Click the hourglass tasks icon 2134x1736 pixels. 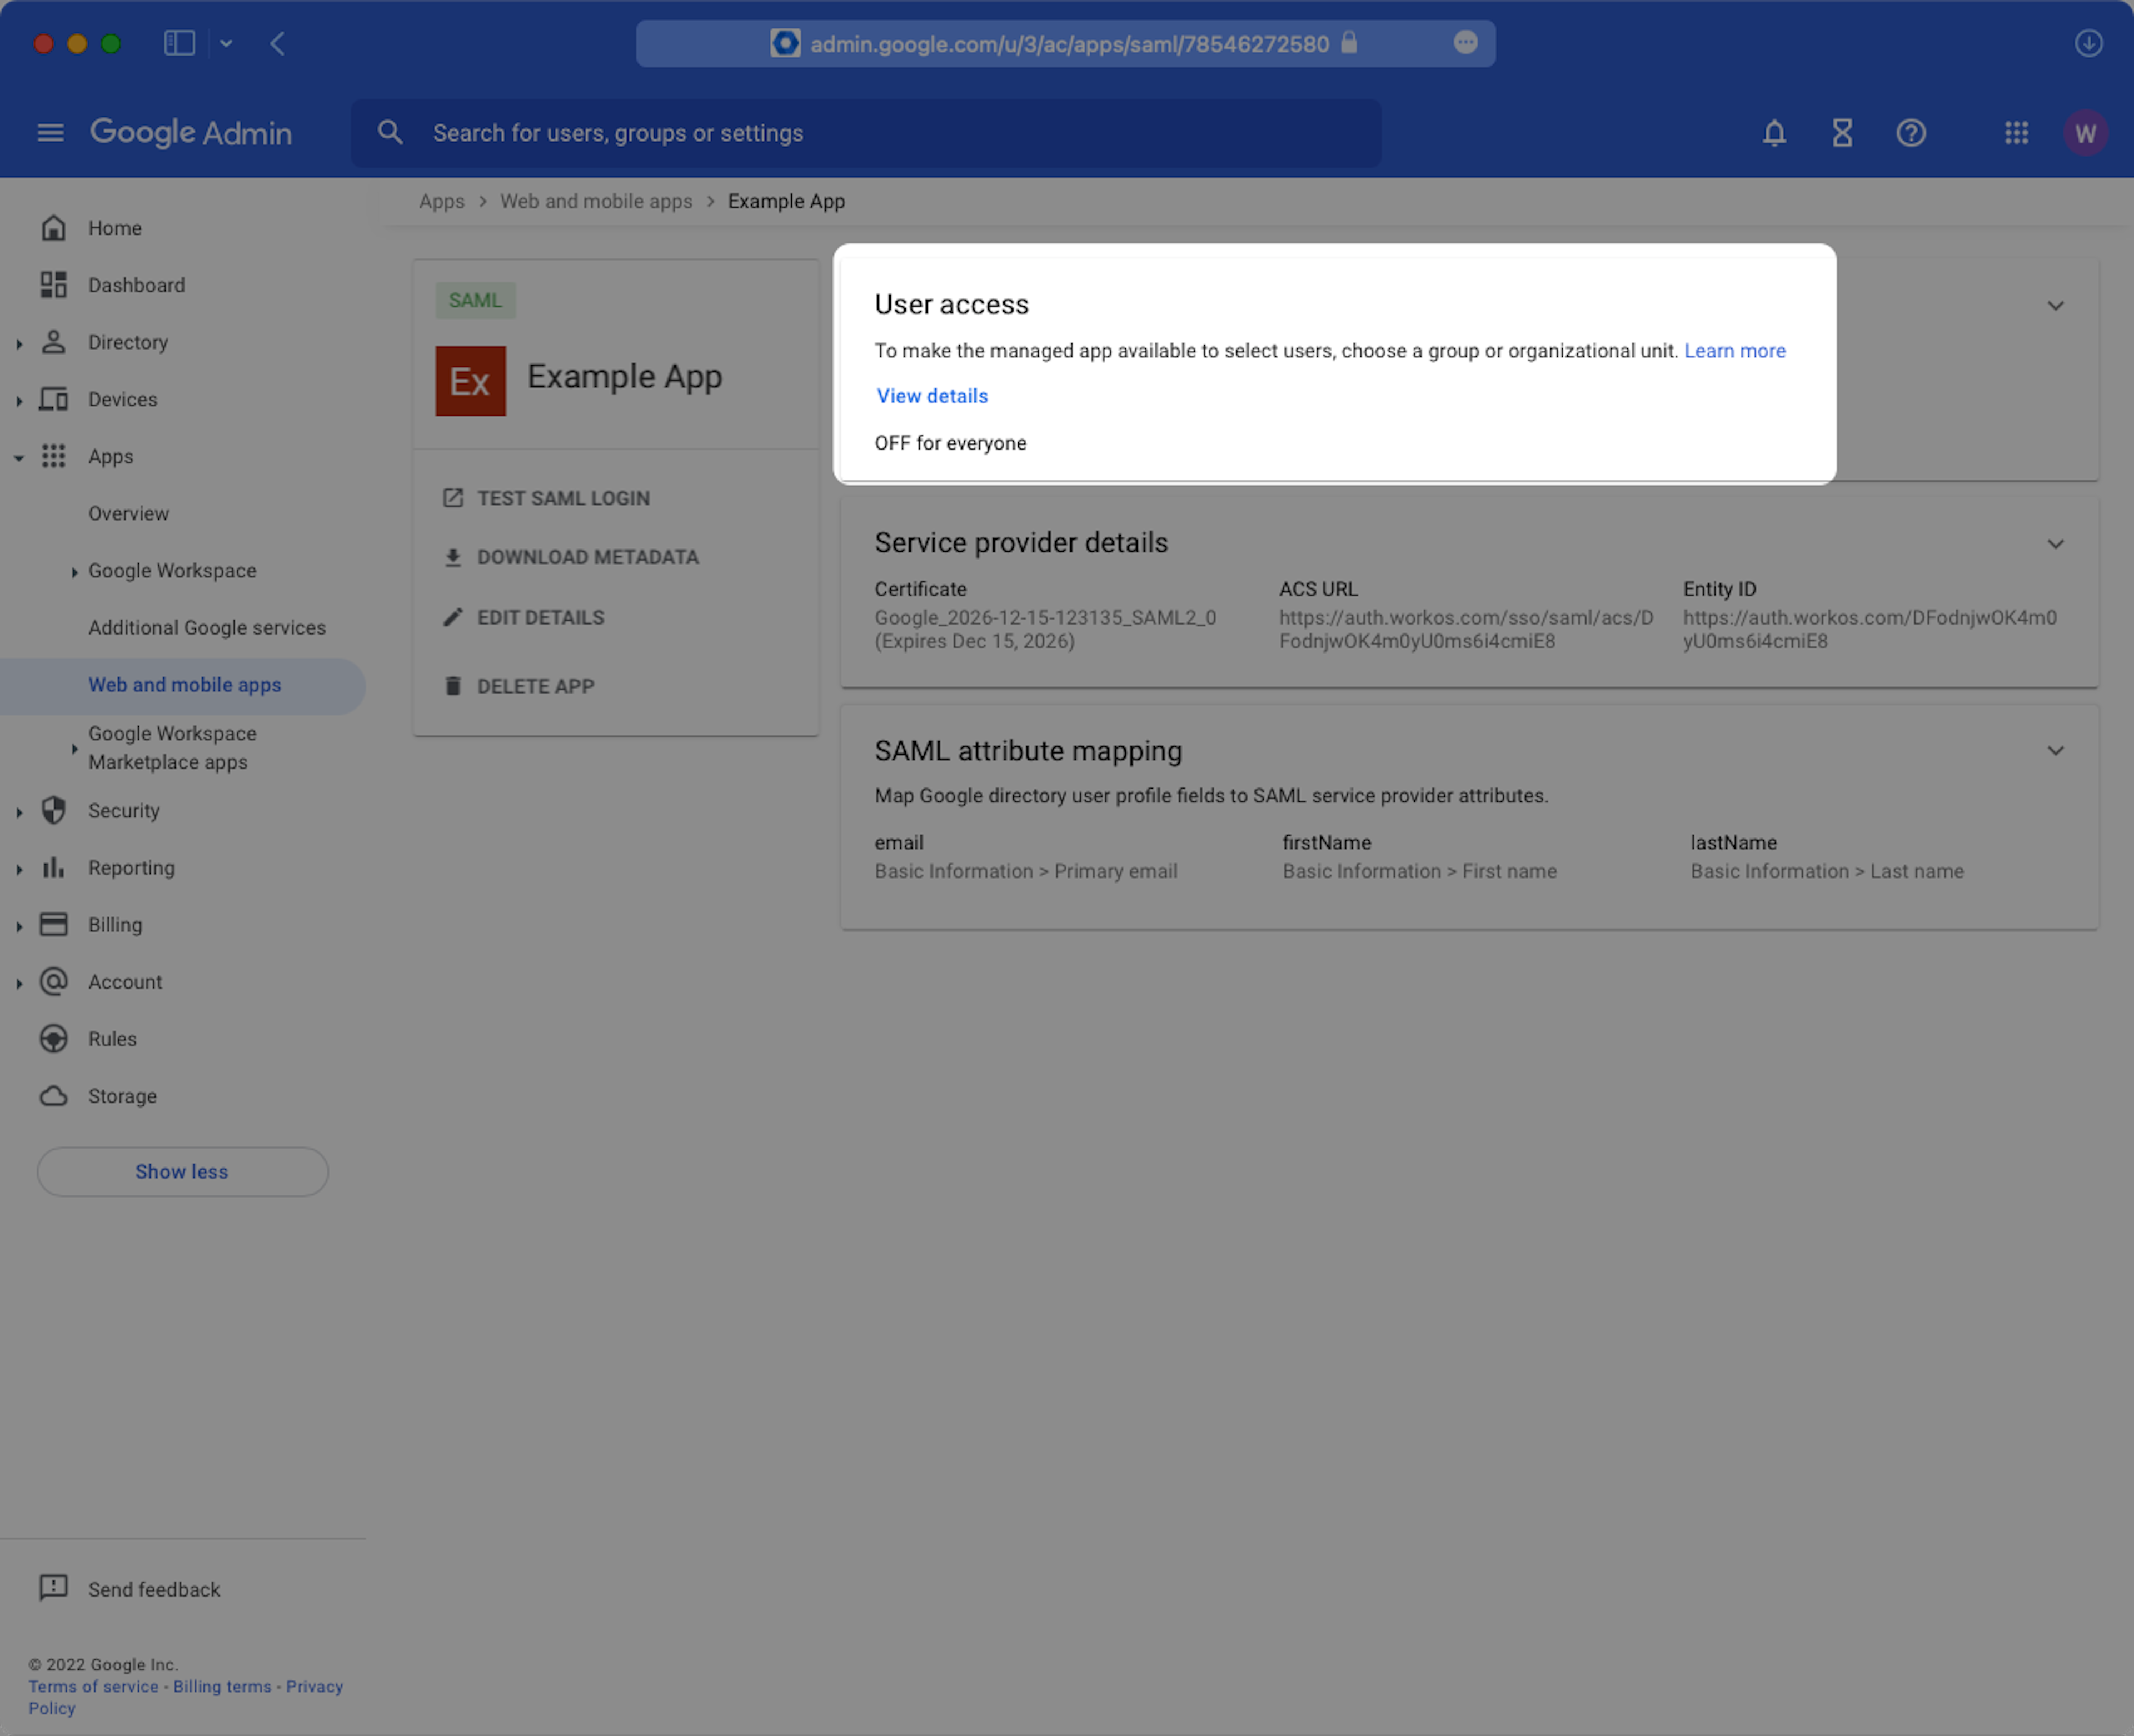click(x=1842, y=133)
